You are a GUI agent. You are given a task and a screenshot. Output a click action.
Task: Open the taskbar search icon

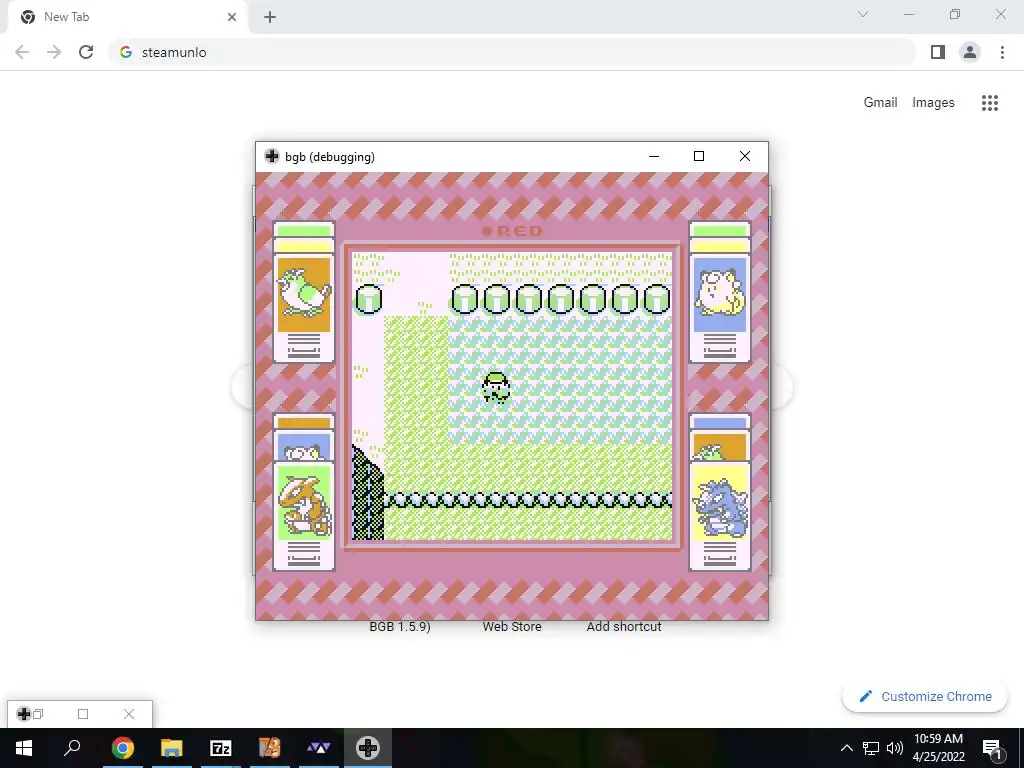coord(72,748)
